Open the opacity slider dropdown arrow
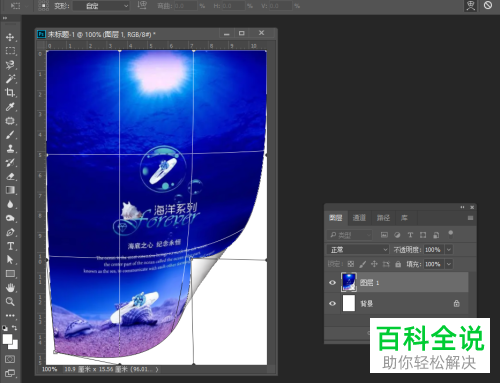Viewport: 500px width, 383px height. [449, 249]
